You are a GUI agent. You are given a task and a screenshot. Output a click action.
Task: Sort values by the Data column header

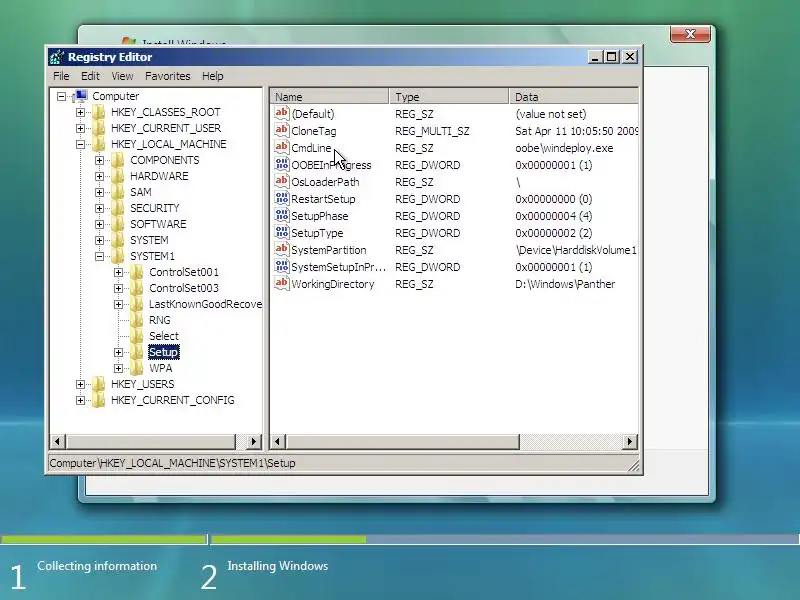click(573, 96)
